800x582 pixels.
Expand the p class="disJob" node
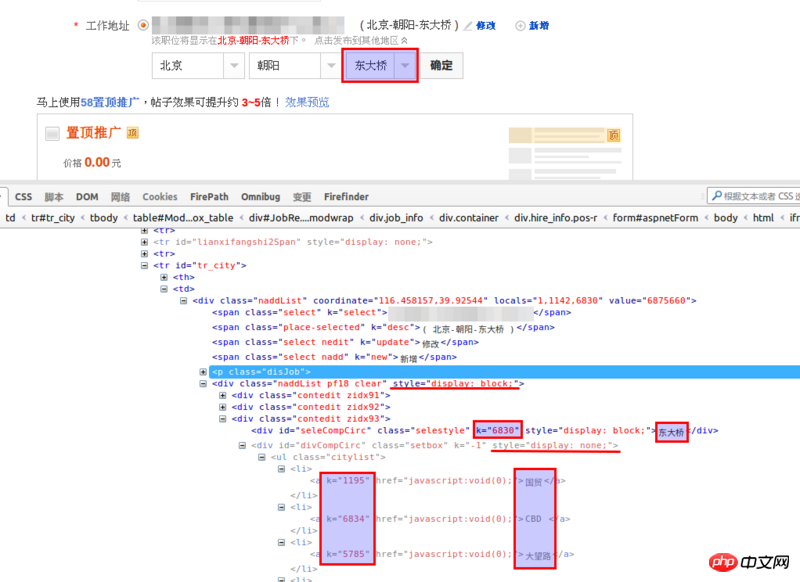[x=203, y=372]
